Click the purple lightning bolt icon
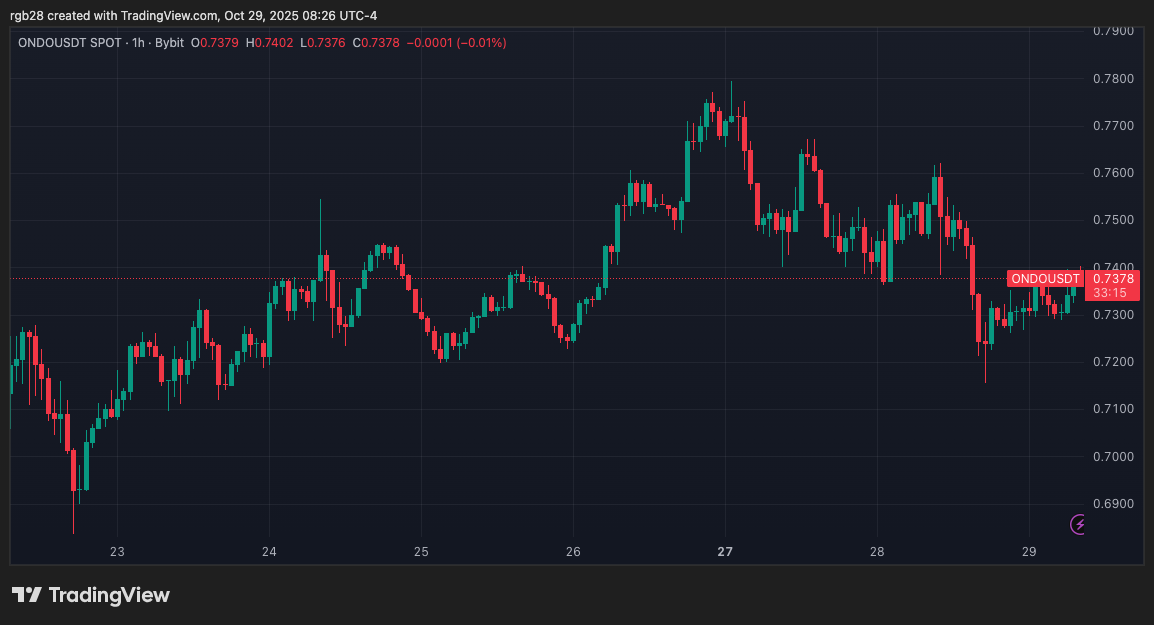Viewport: 1154px width, 625px height. click(x=1079, y=524)
